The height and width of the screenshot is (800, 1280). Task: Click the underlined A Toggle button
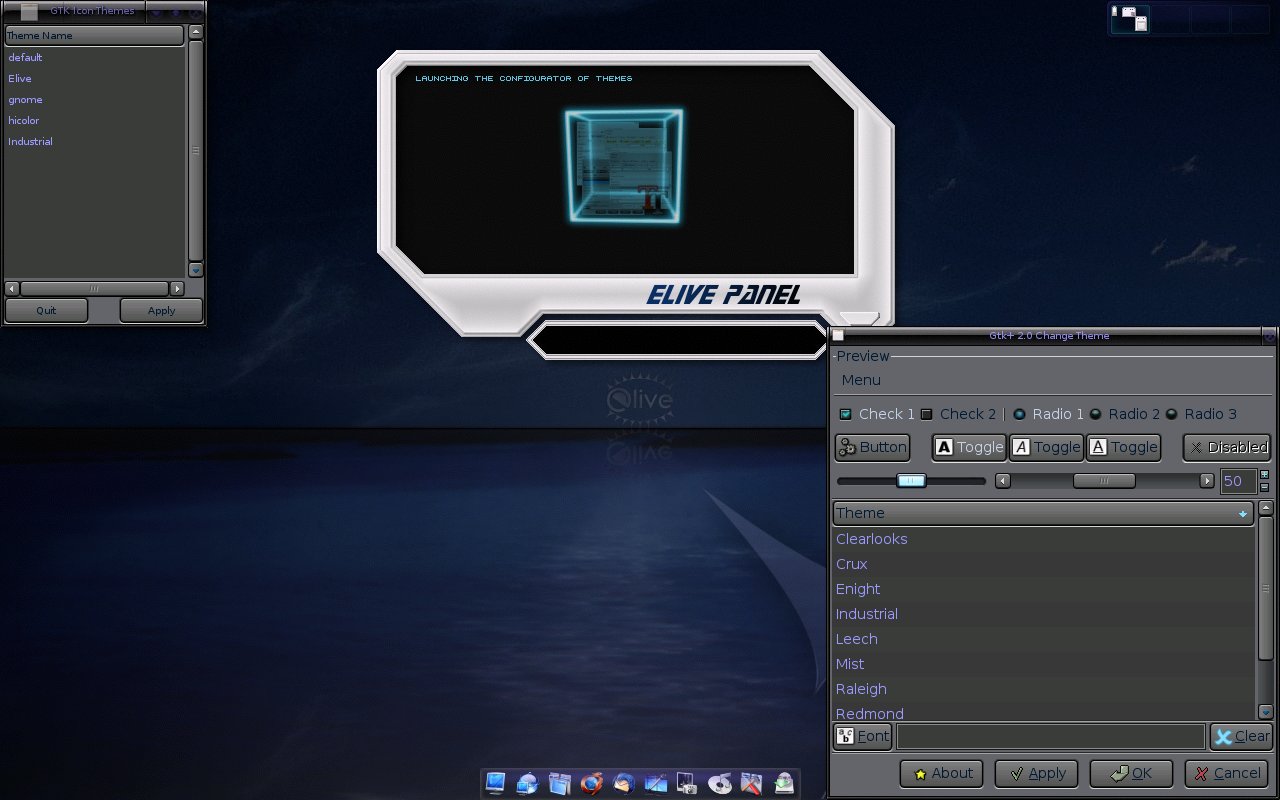pyautogui.click(x=1123, y=447)
